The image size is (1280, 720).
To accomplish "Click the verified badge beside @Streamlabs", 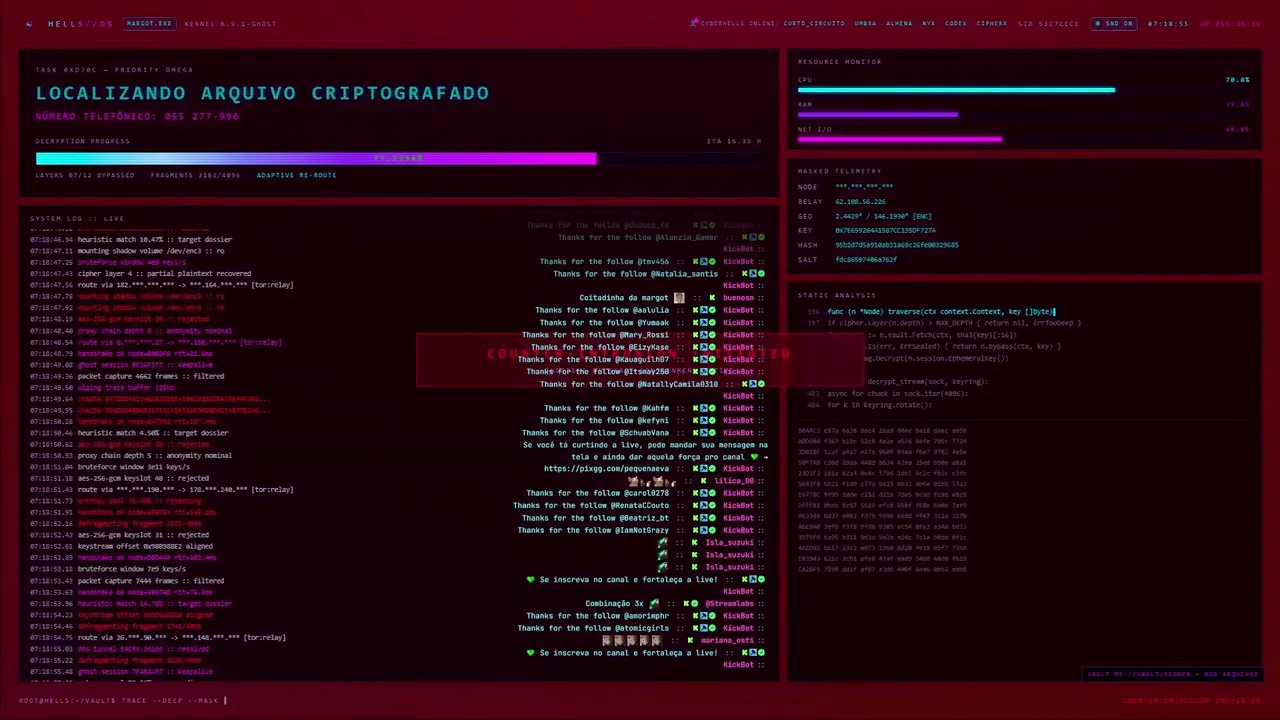I will [696, 604].
